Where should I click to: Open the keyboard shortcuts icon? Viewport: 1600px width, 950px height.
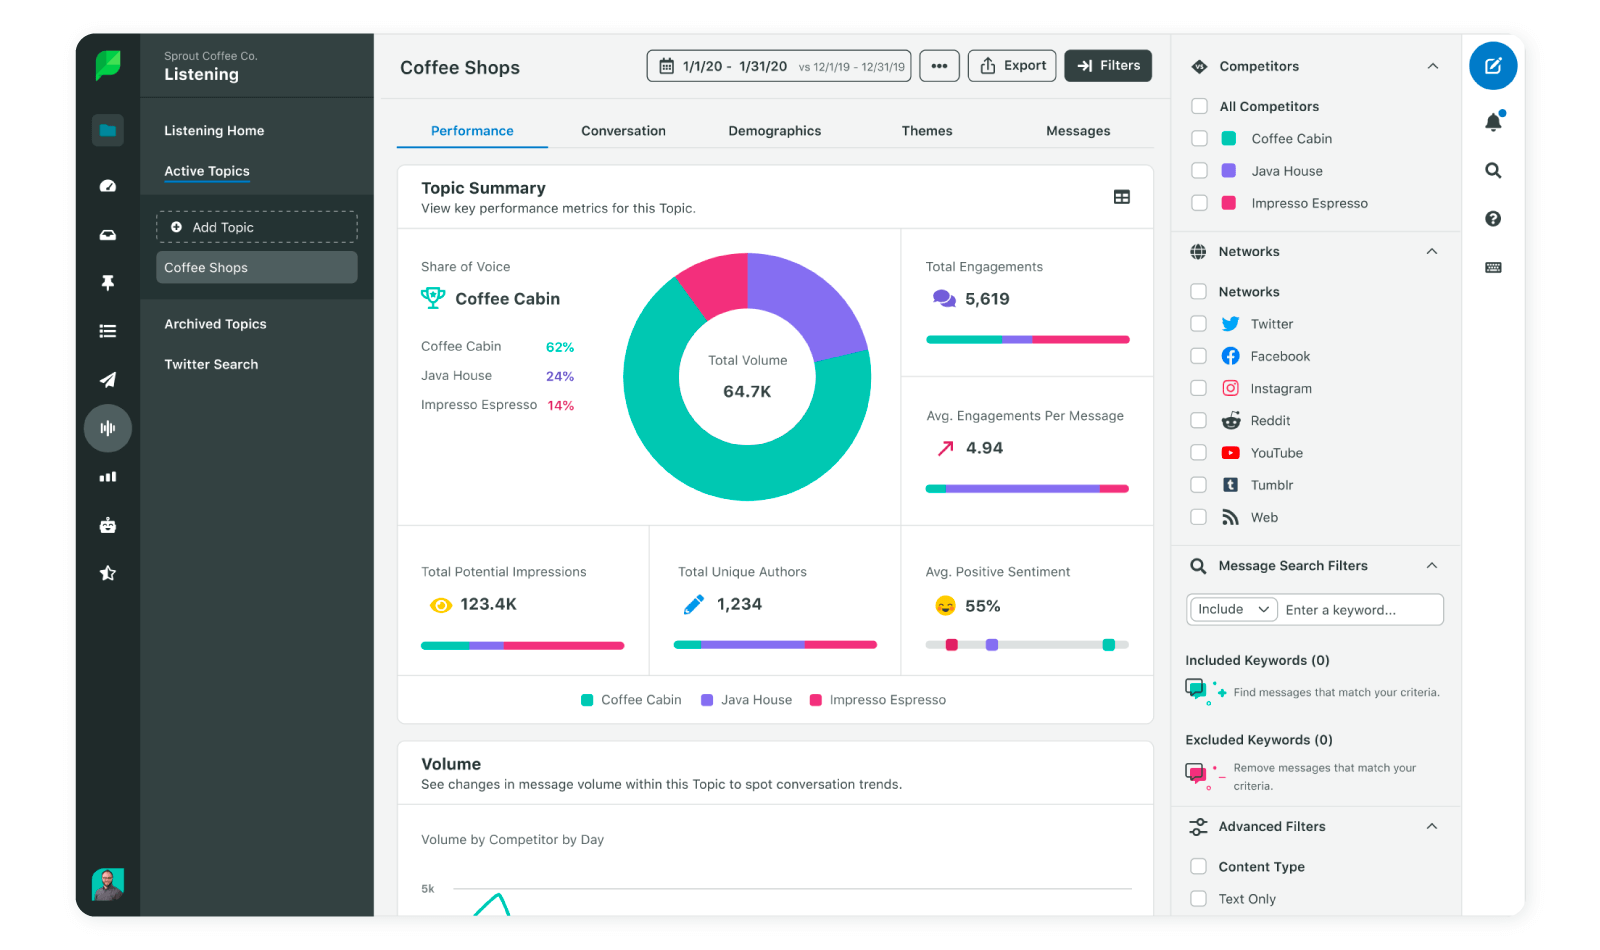click(1493, 267)
